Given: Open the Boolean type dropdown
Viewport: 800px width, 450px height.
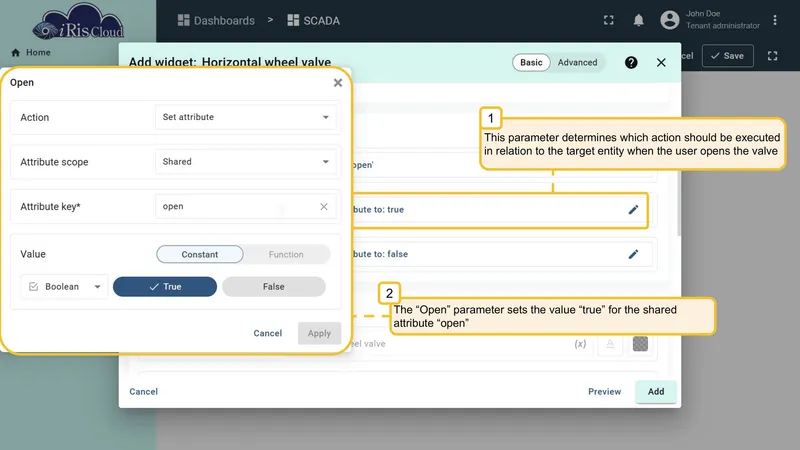Looking at the screenshot, I should [x=64, y=287].
